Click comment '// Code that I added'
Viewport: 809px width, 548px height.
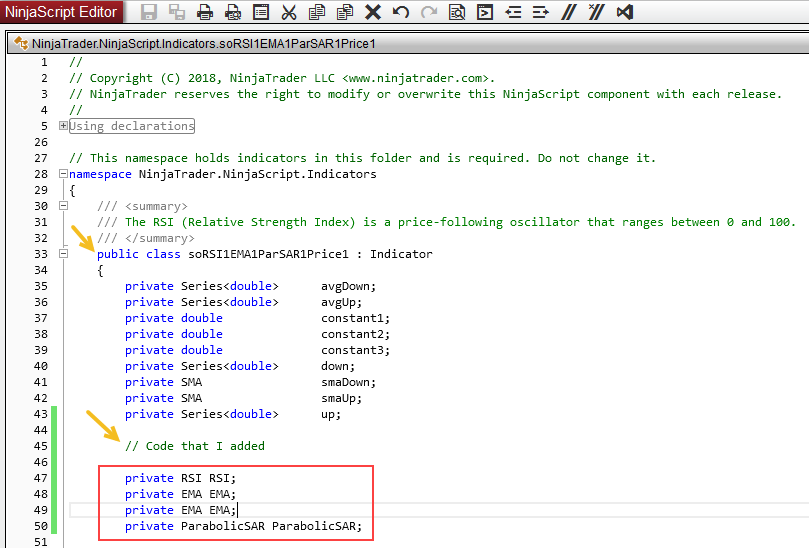click(x=195, y=446)
